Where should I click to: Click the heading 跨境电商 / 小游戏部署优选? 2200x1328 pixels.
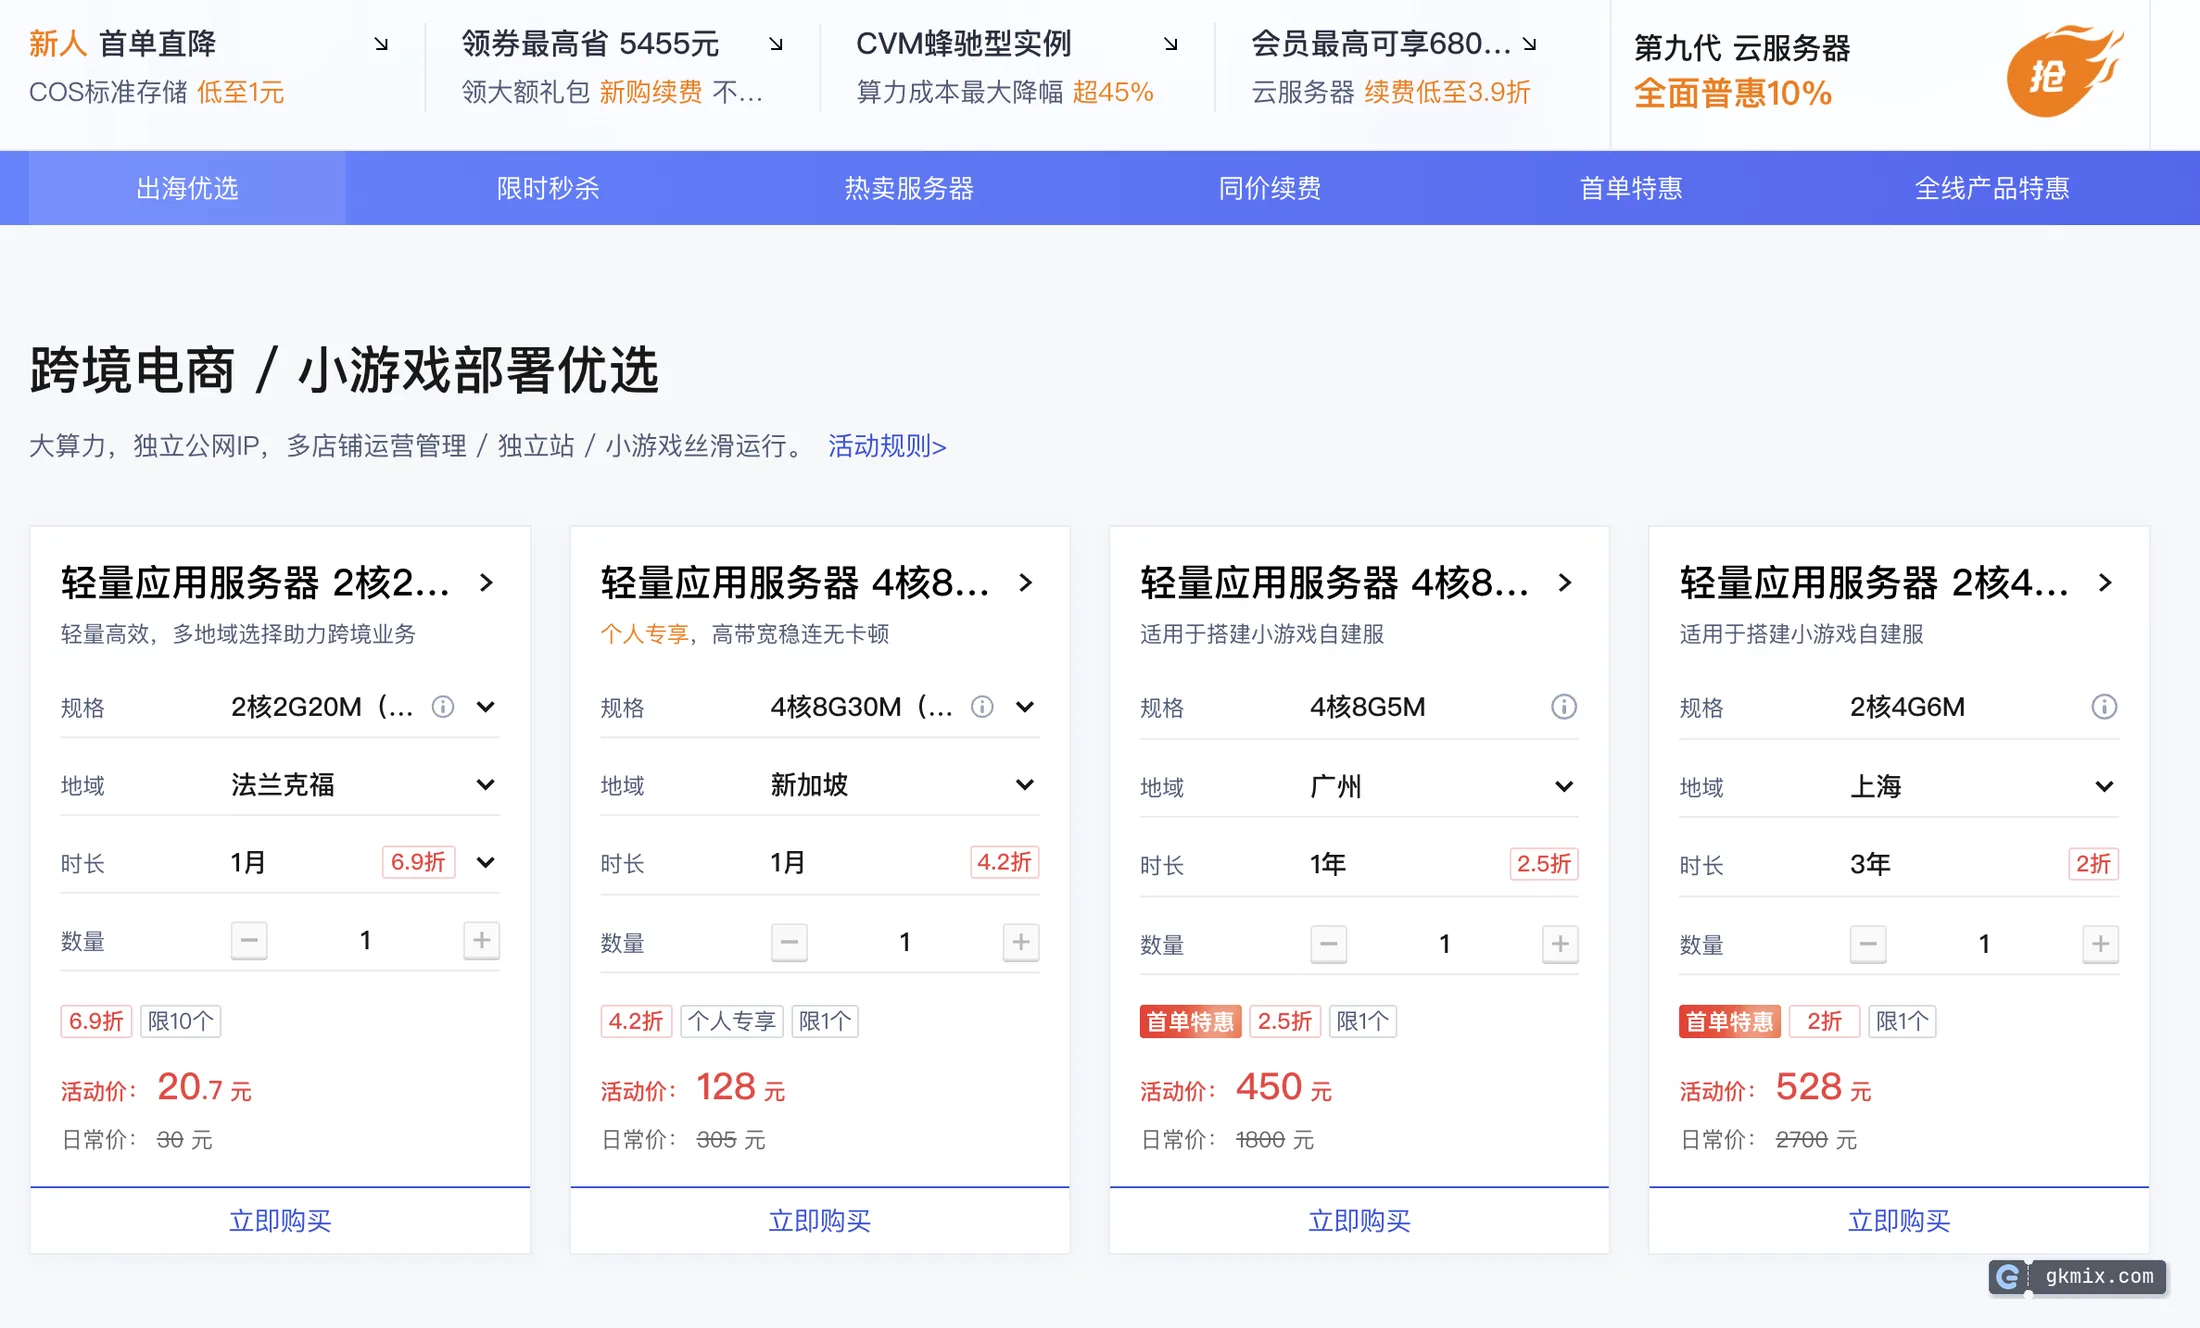344,370
